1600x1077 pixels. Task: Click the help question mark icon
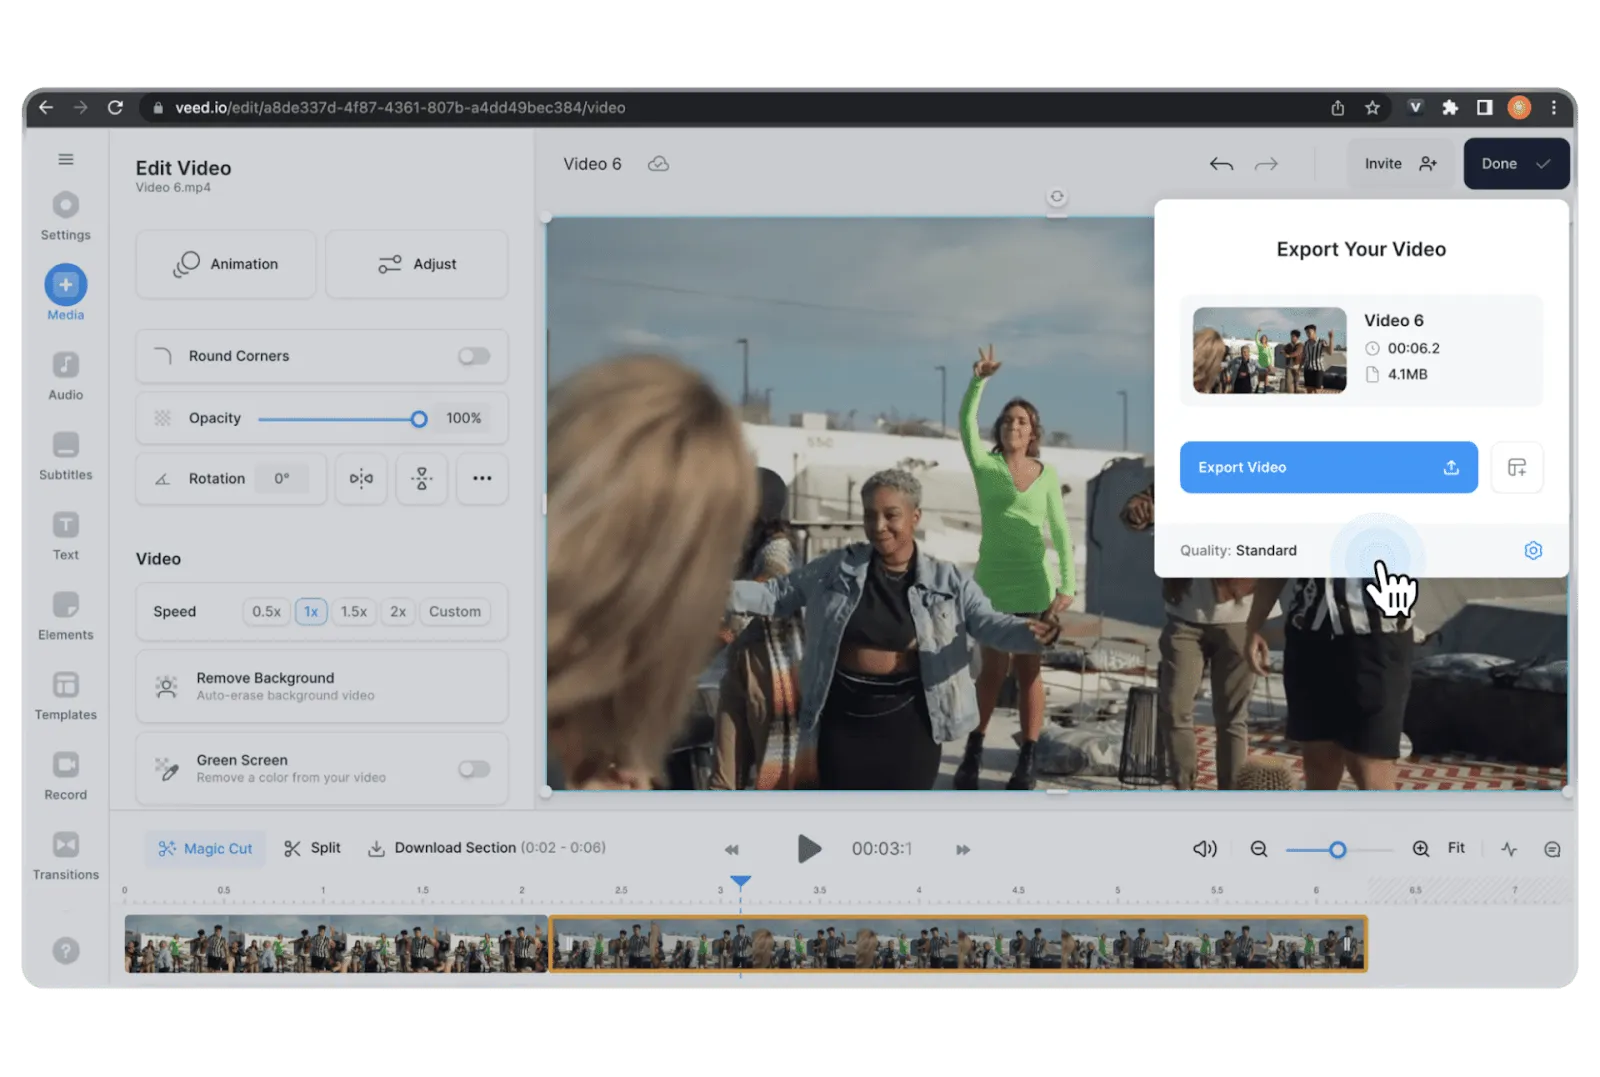point(66,951)
